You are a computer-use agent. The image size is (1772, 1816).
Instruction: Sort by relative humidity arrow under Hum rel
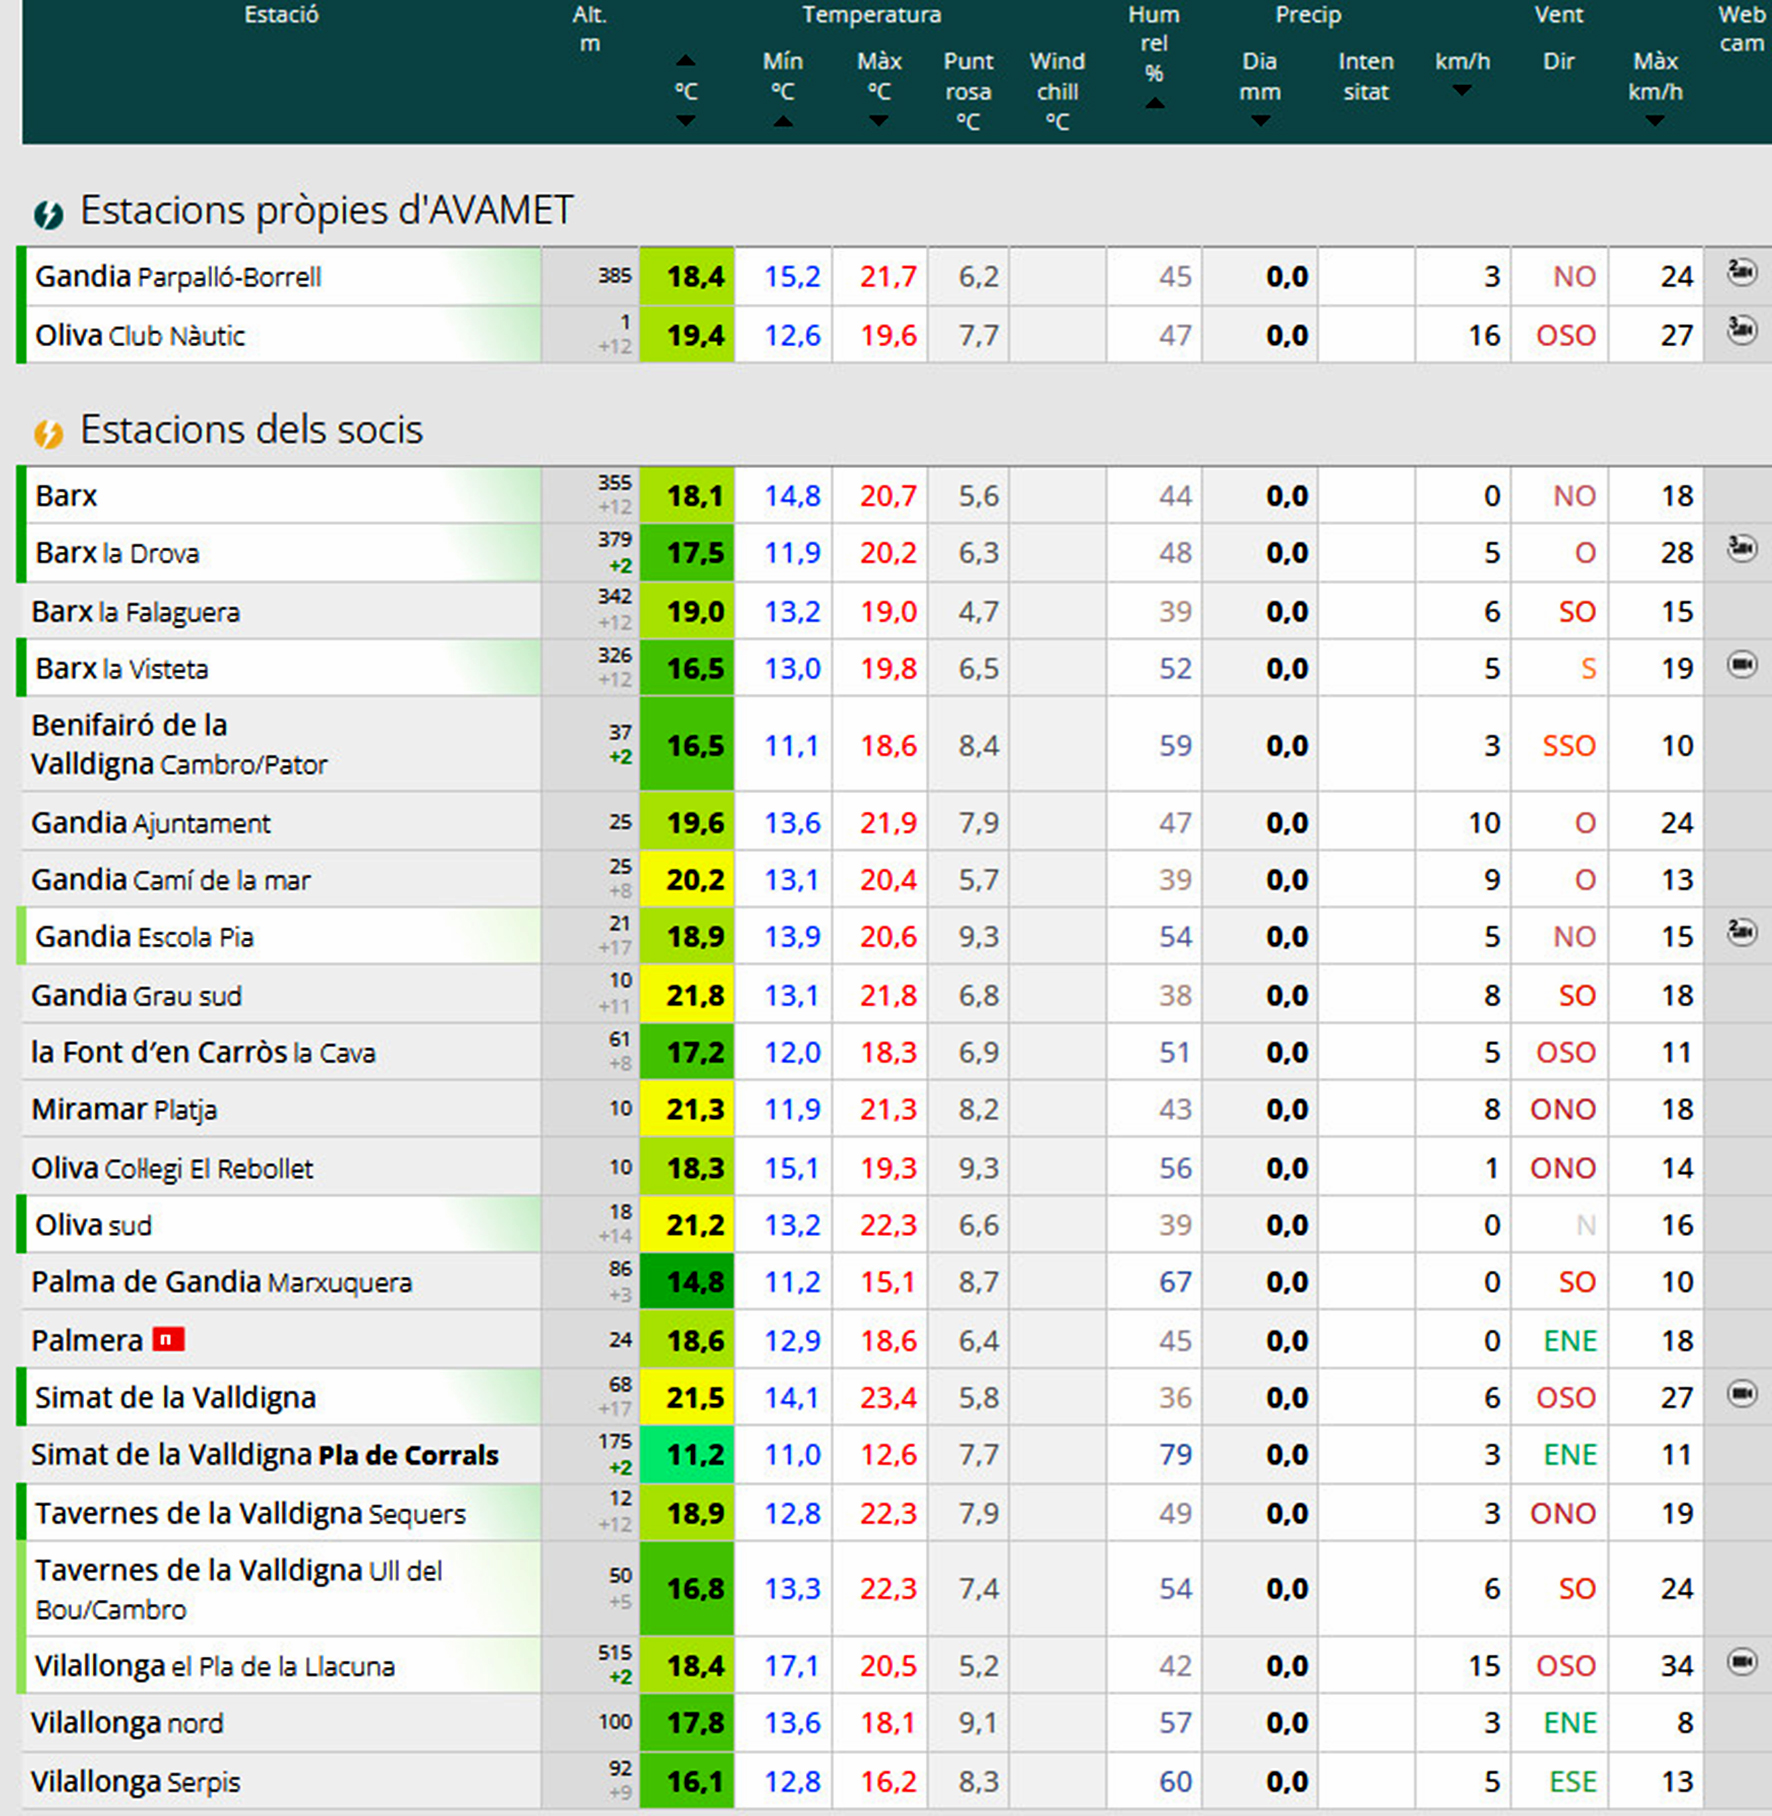1154,103
